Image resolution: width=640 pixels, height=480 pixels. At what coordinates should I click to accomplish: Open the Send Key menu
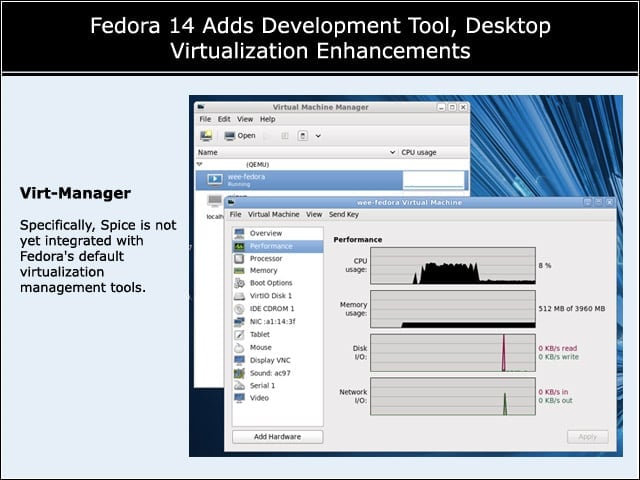344,214
